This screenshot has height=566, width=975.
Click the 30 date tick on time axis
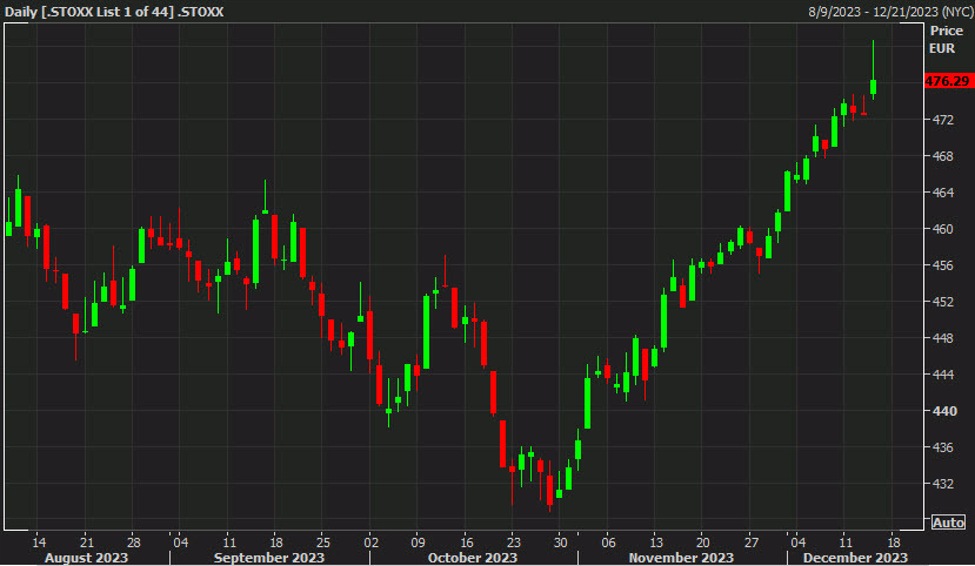(x=560, y=541)
